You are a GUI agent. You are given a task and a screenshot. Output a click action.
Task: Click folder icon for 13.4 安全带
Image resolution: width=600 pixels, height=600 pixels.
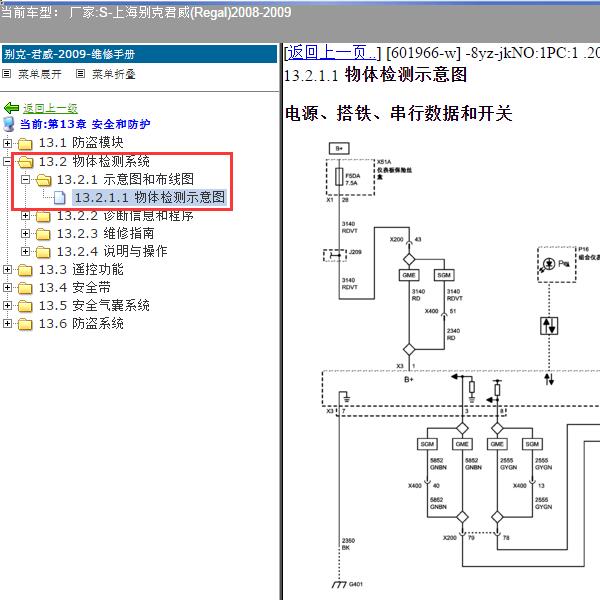[x=25, y=288]
